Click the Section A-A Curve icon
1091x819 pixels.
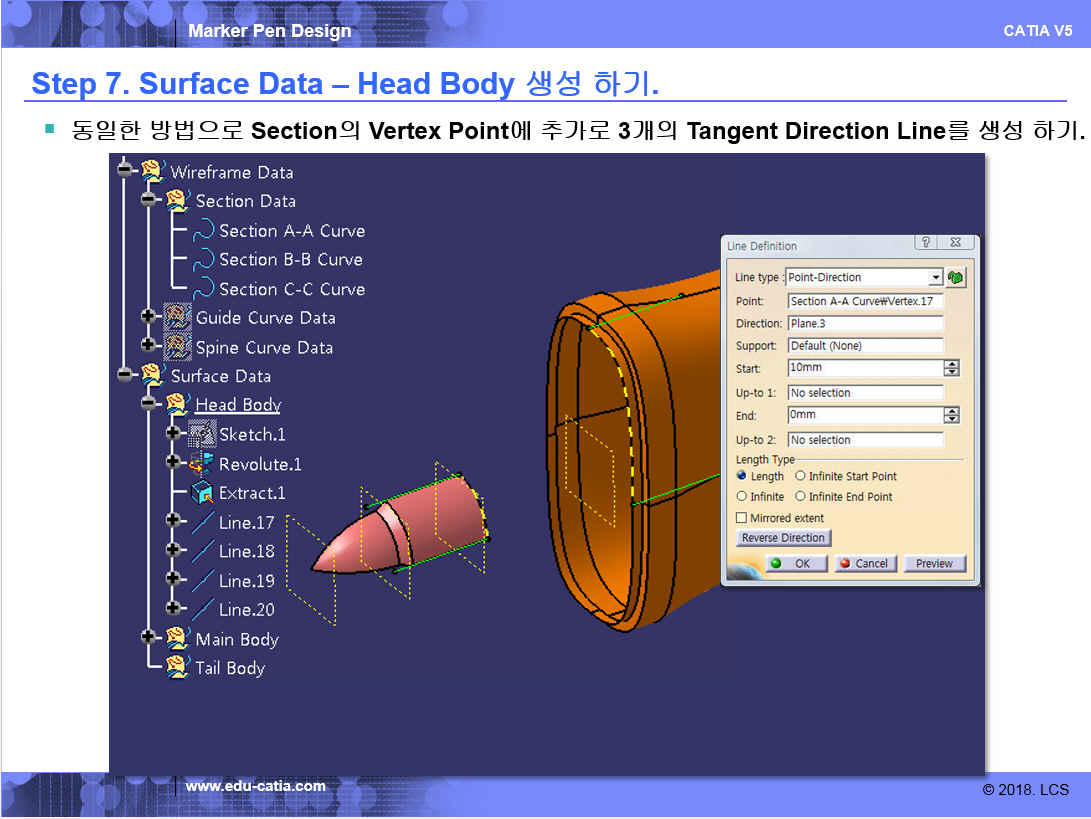[204, 230]
